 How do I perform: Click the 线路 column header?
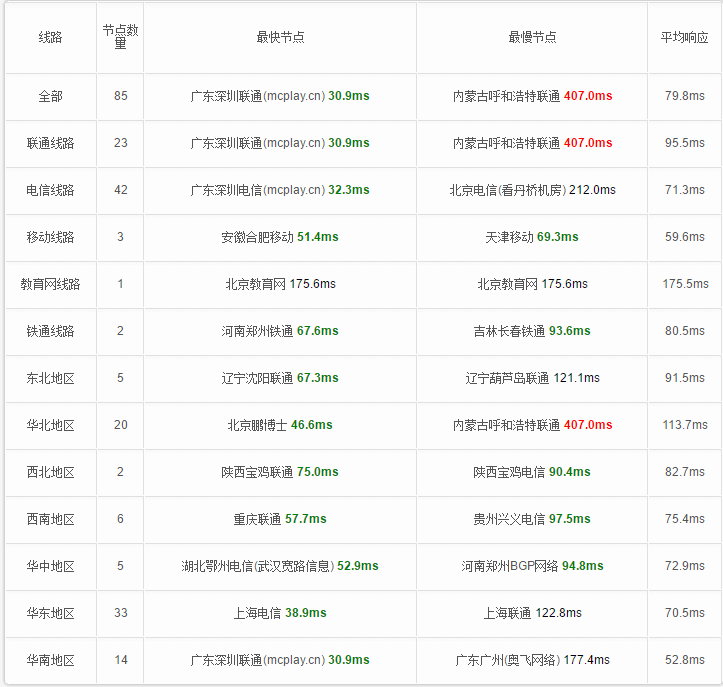click(x=50, y=37)
